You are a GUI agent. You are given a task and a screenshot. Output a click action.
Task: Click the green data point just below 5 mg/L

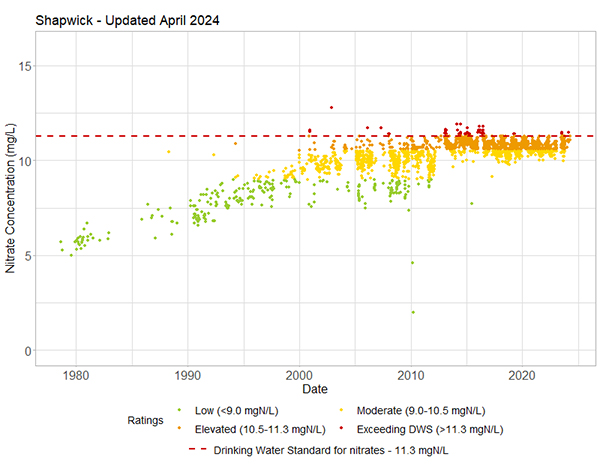[x=411, y=263]
